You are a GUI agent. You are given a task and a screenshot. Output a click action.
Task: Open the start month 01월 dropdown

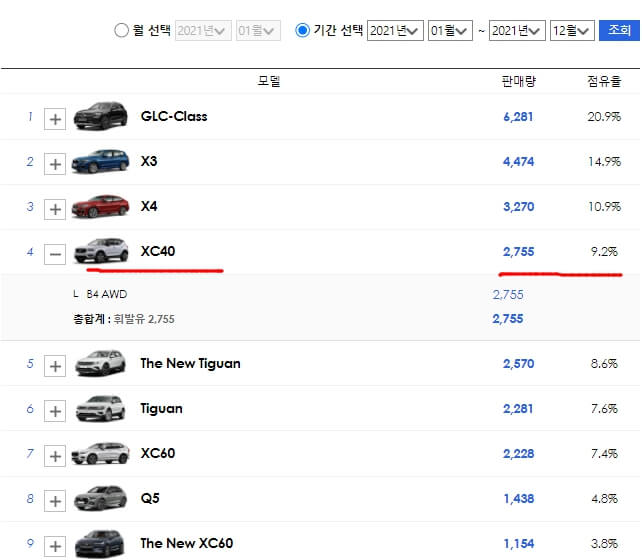click(x=450, y=31)
